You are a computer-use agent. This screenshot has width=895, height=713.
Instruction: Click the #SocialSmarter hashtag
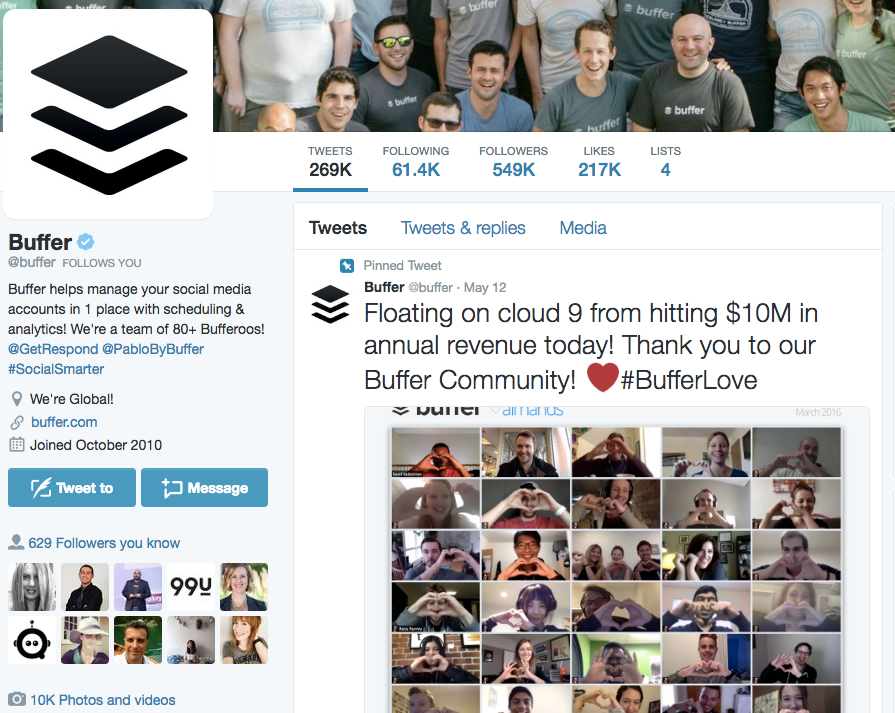point(56,369)
